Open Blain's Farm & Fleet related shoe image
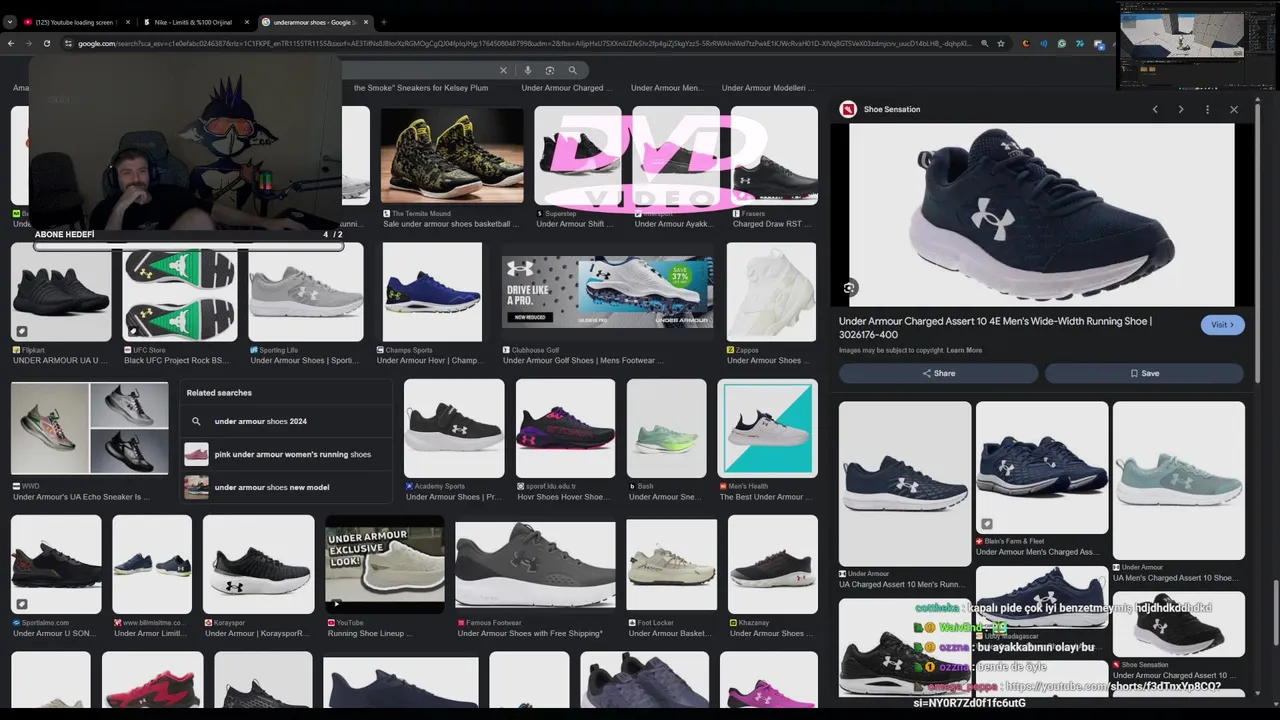This screenshot has width=1280, height=720. pyautogui.click(x=1042, y=467)
